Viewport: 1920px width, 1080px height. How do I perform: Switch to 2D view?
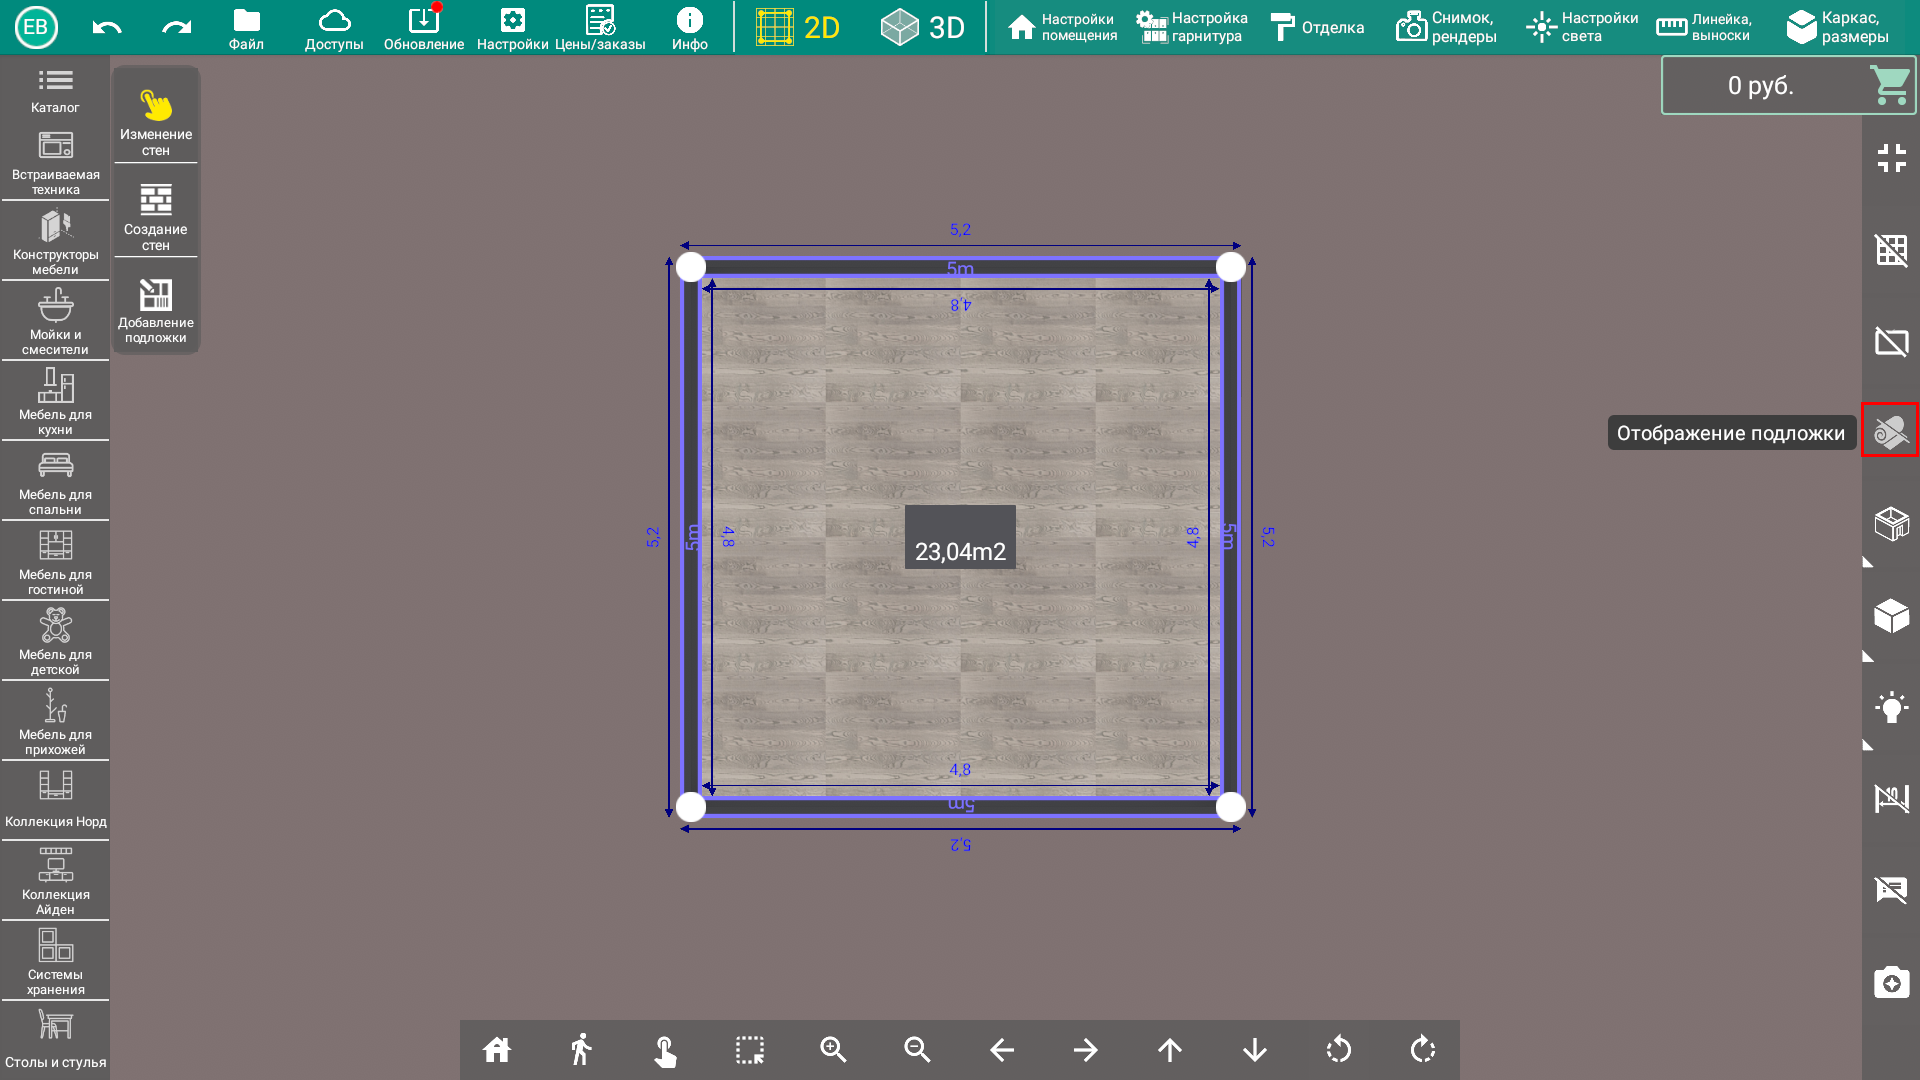(x=798, y=27)
